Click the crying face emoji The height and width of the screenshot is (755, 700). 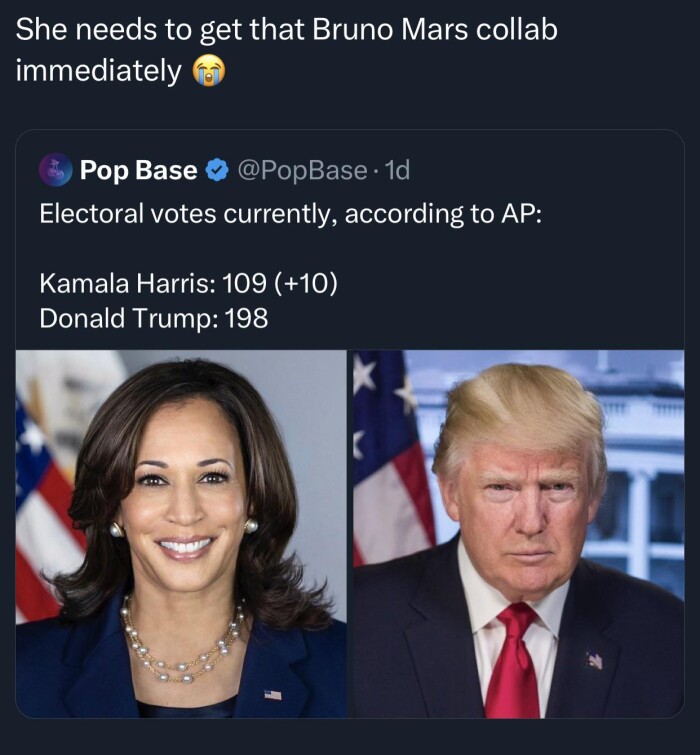click(209, 70)
